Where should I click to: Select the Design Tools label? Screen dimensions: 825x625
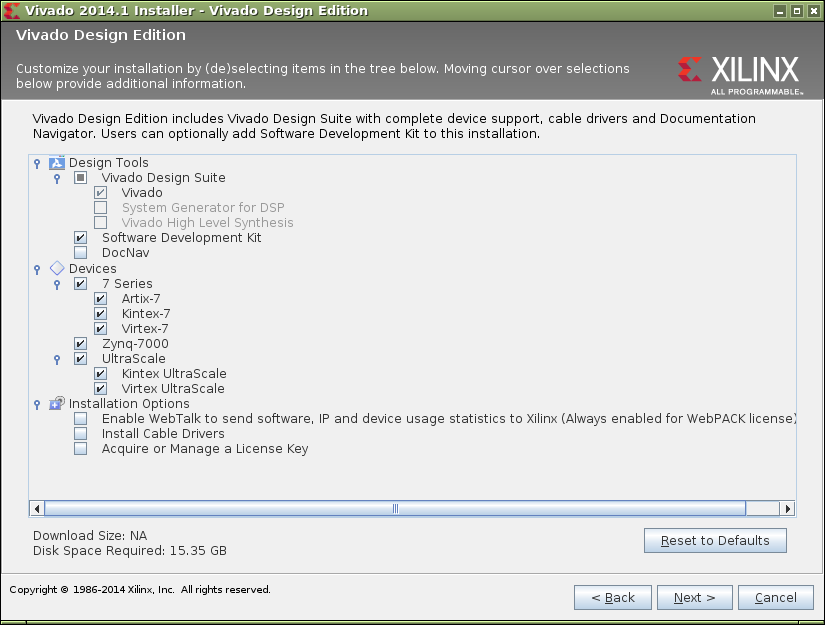[109, 163]
